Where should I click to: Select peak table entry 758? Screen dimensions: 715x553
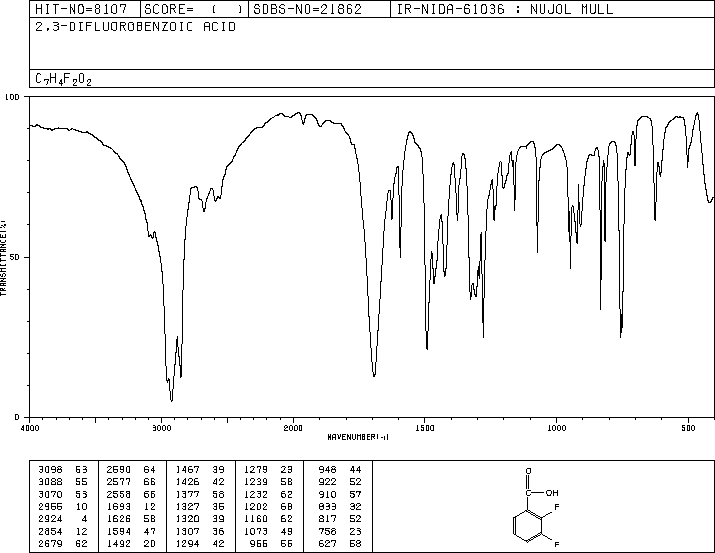pos(340,531)
